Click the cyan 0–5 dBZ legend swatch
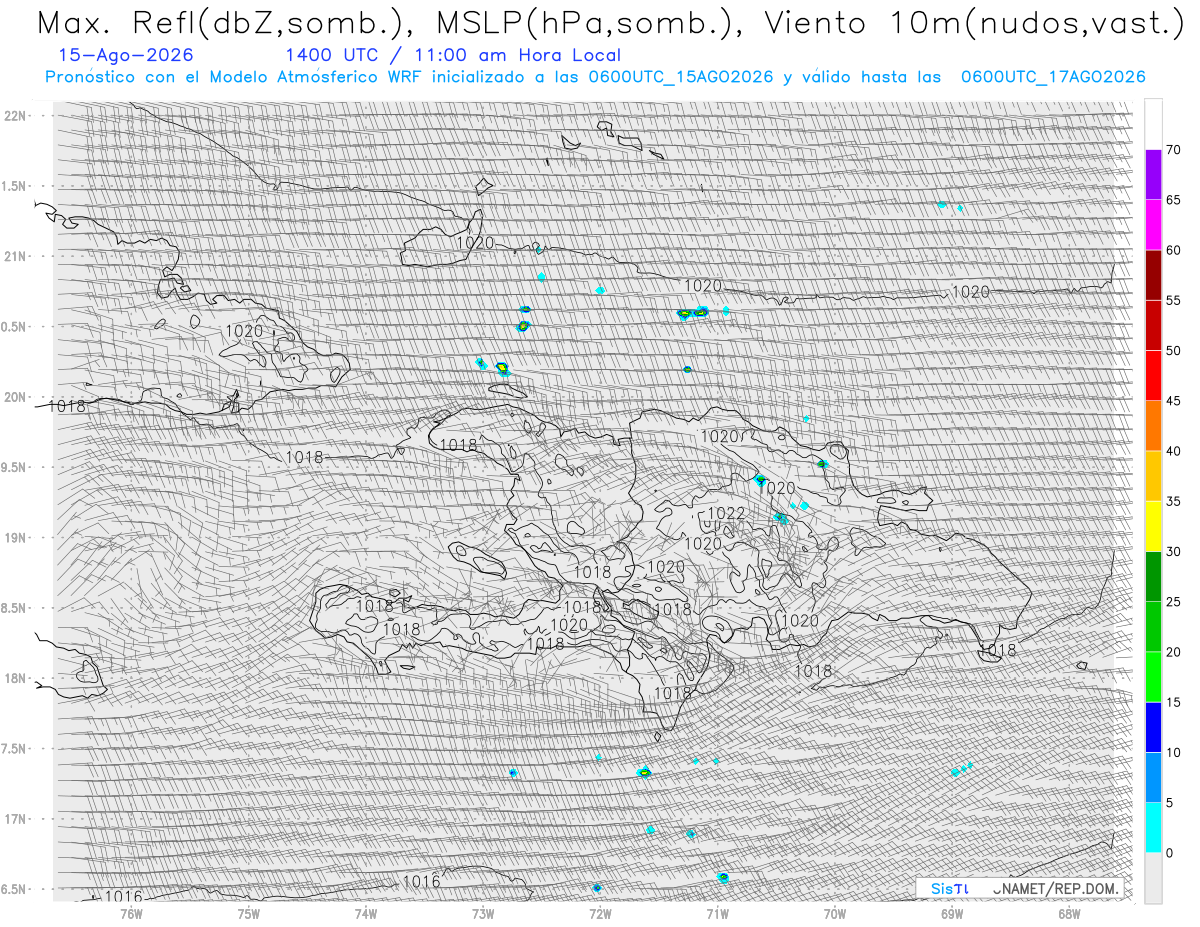 point(1153,827)
